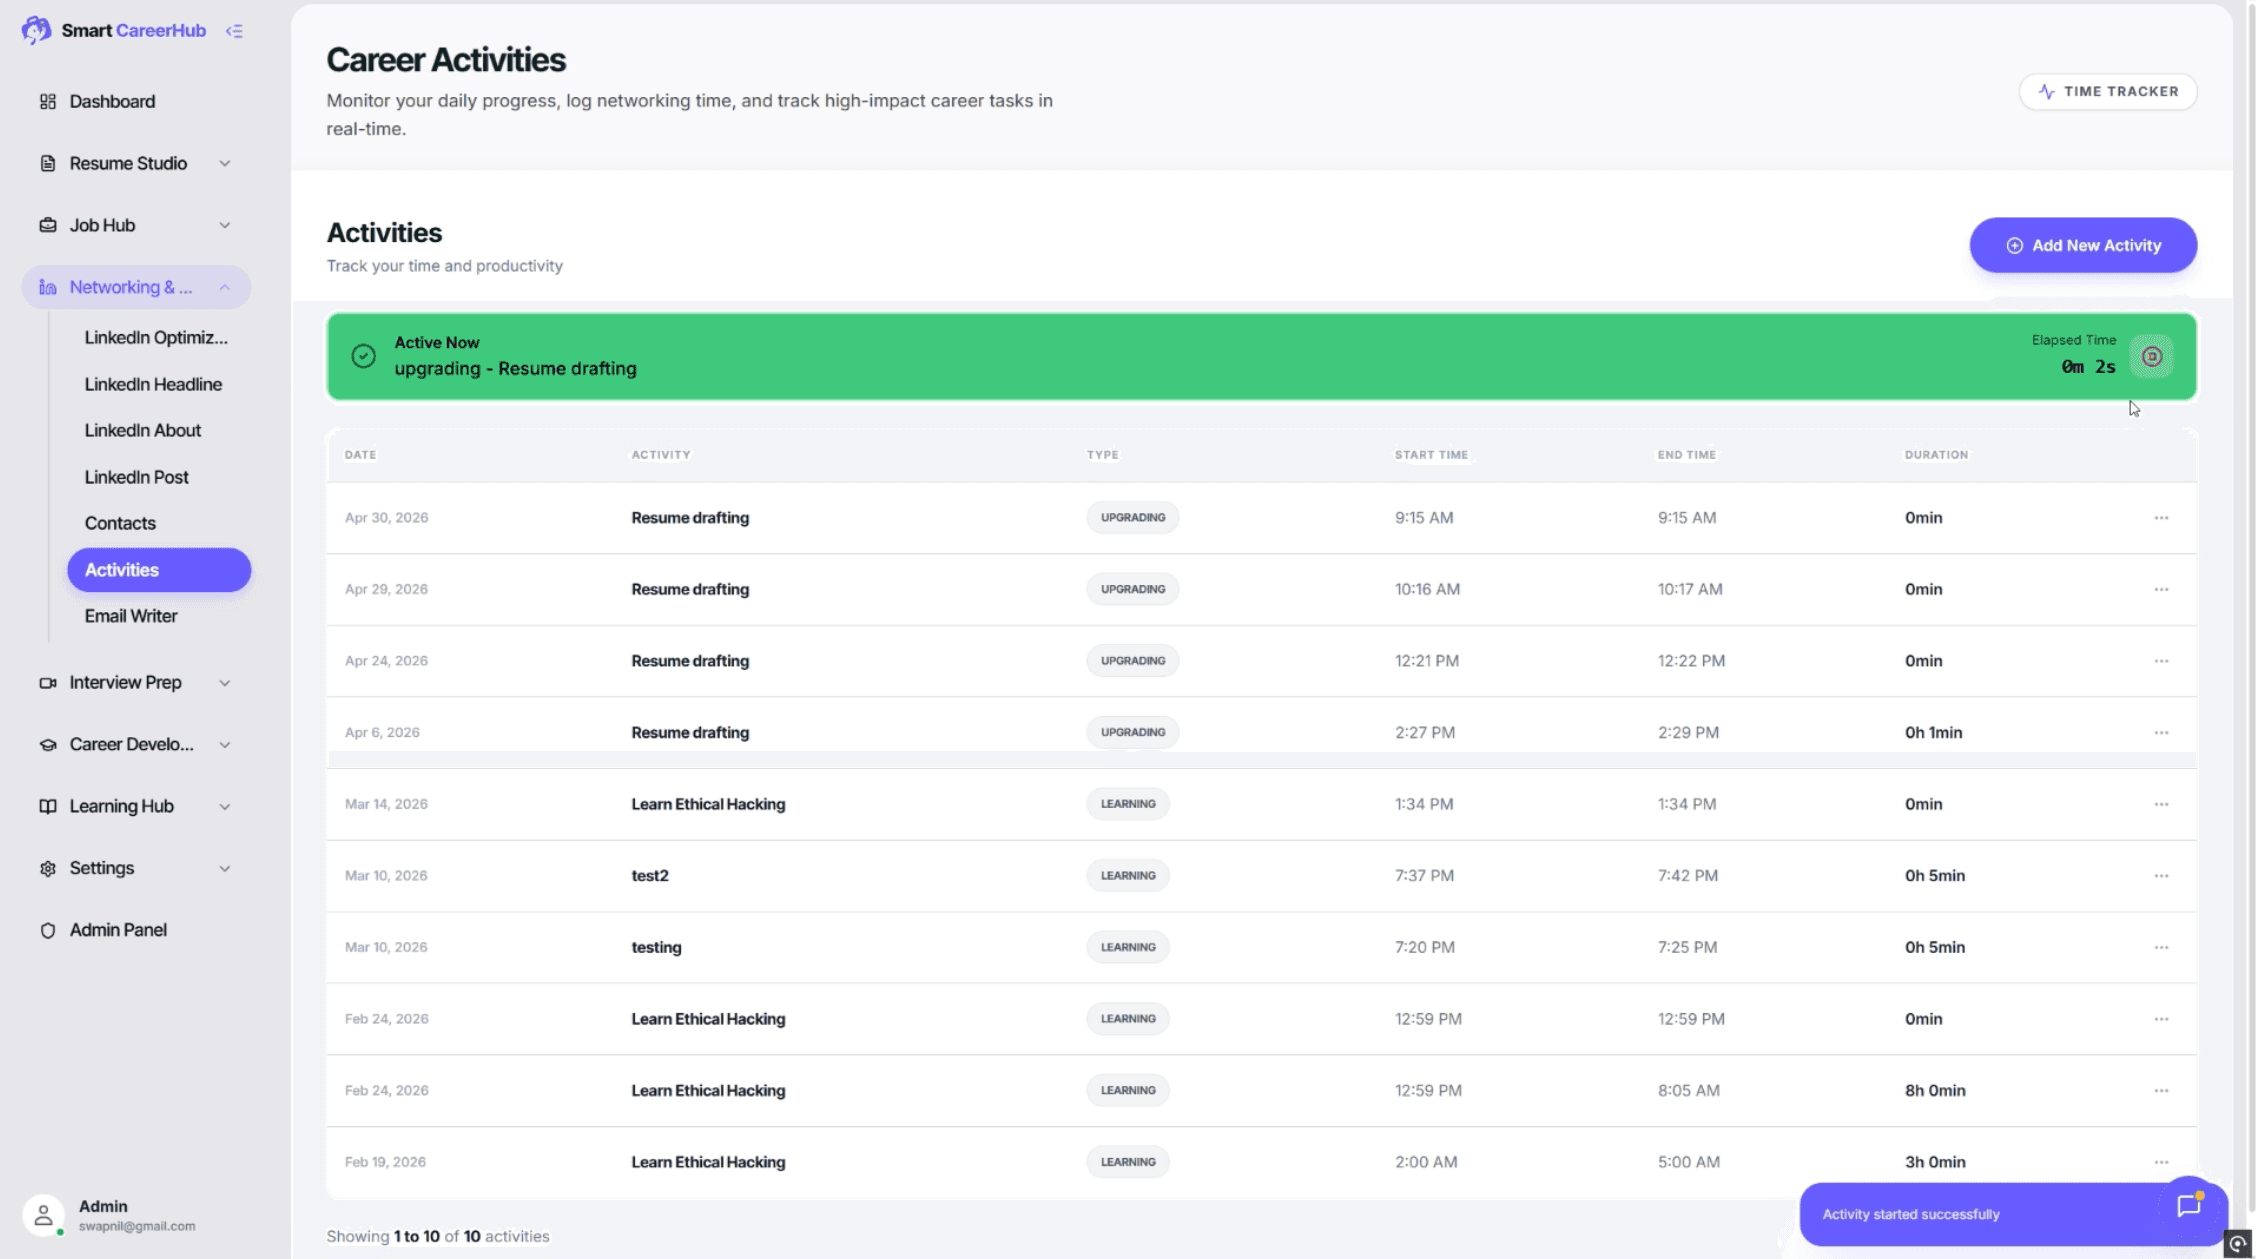Stop the active activity timer

pos(2152,356)
